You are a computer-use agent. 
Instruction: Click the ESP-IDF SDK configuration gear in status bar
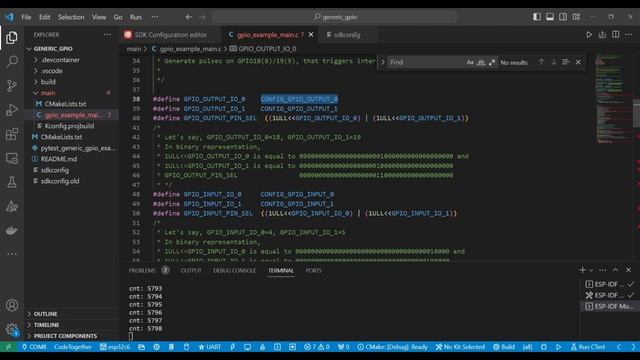(156, 347)
